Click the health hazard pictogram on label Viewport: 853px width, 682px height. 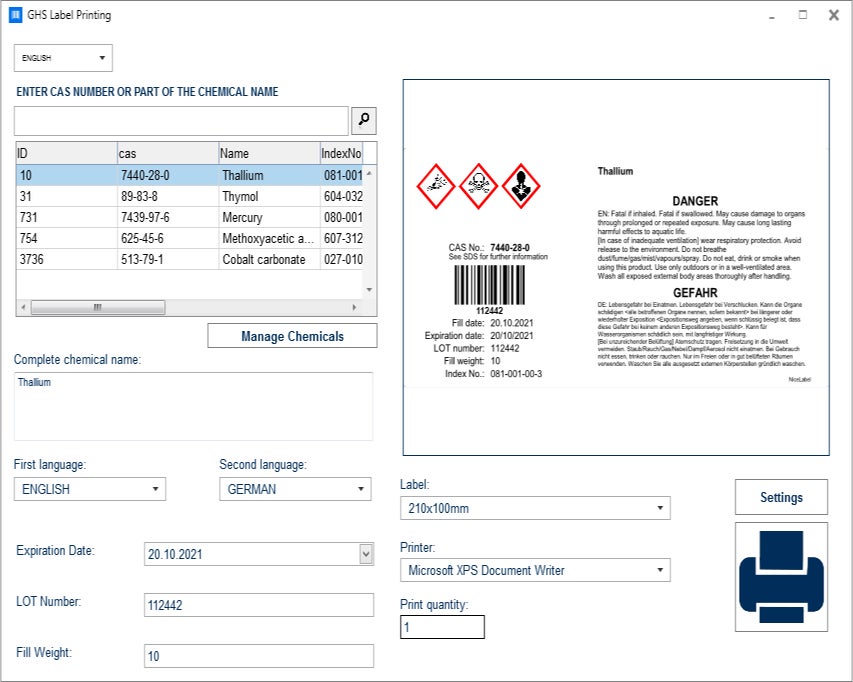tap(520, 186)
